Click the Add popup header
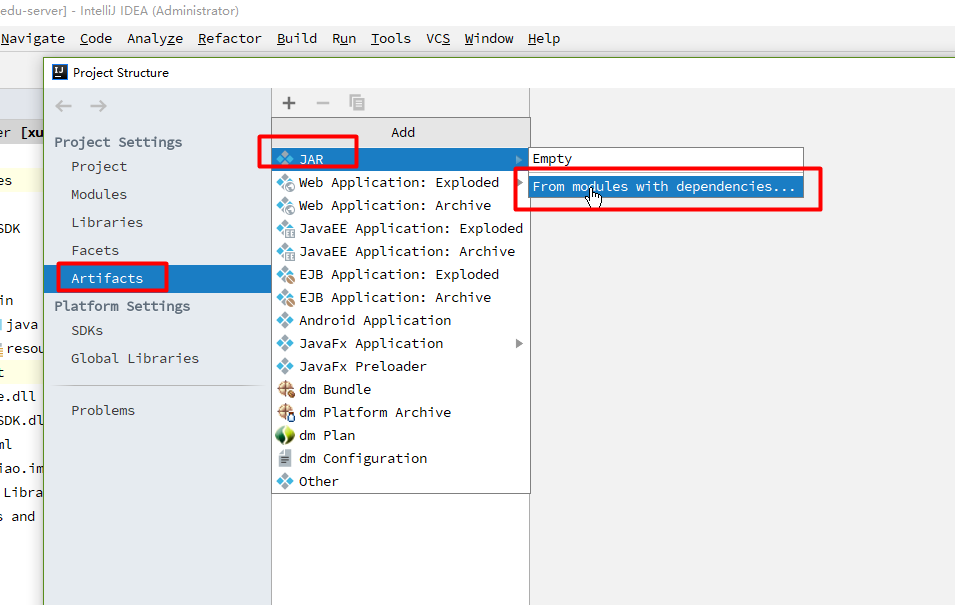 tap(401, 132)
